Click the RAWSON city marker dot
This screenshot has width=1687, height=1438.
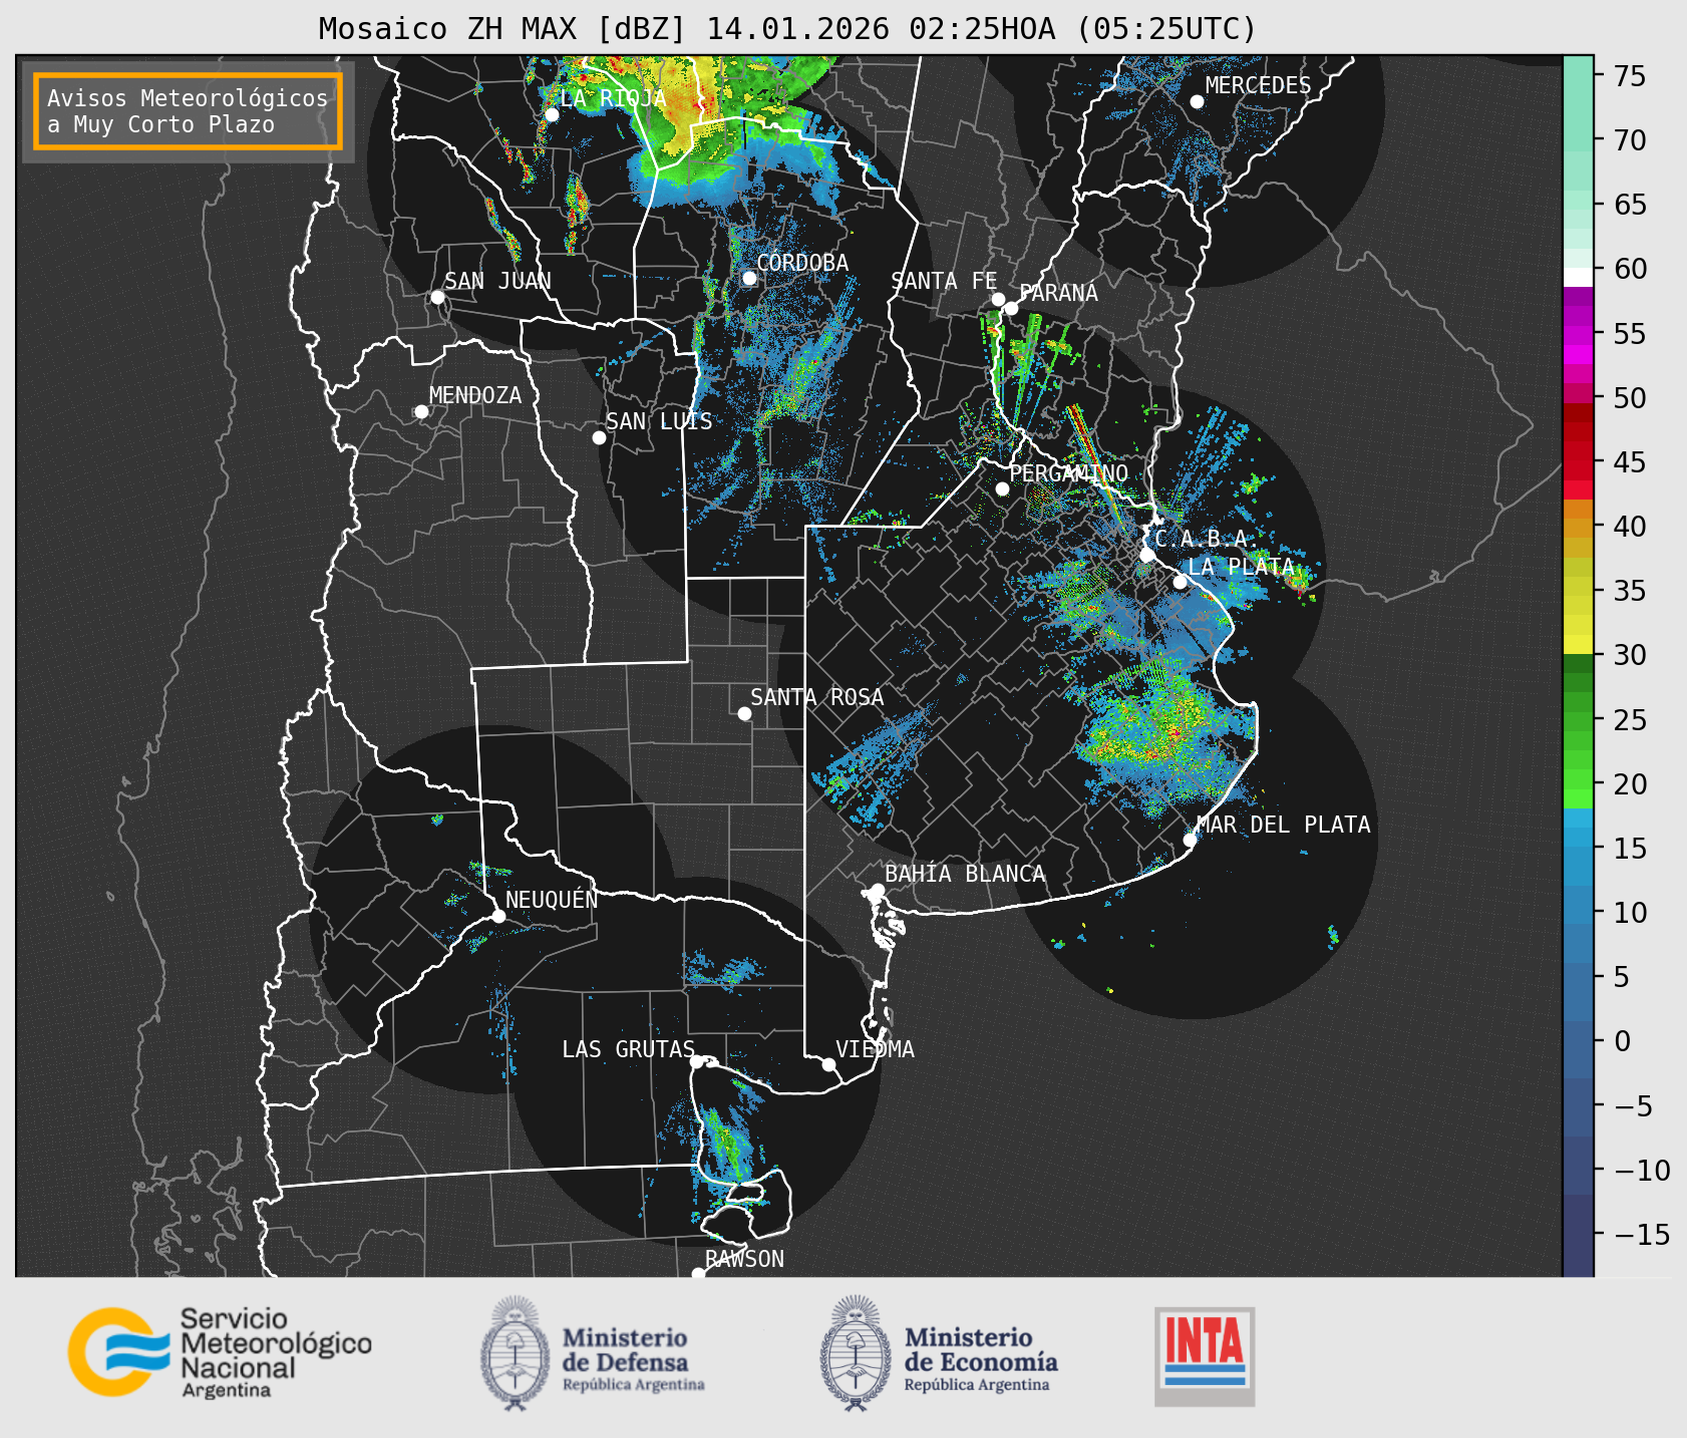coord(698,1274)
